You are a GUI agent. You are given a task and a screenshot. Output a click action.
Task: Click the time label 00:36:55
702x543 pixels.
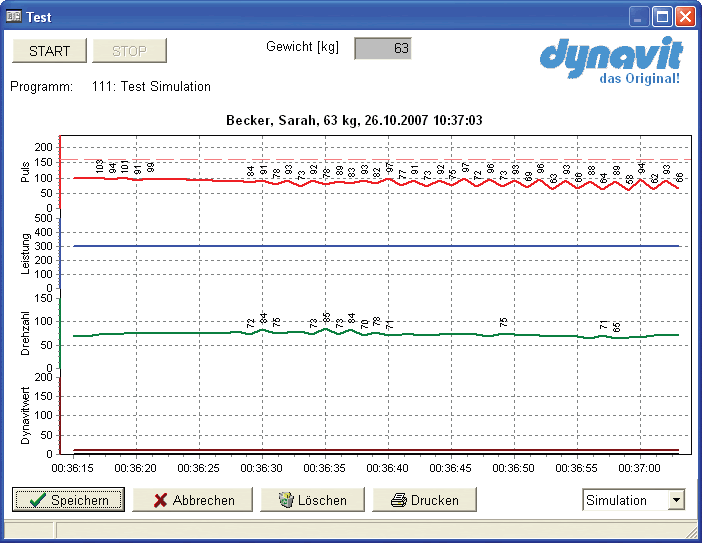point(577,468)
